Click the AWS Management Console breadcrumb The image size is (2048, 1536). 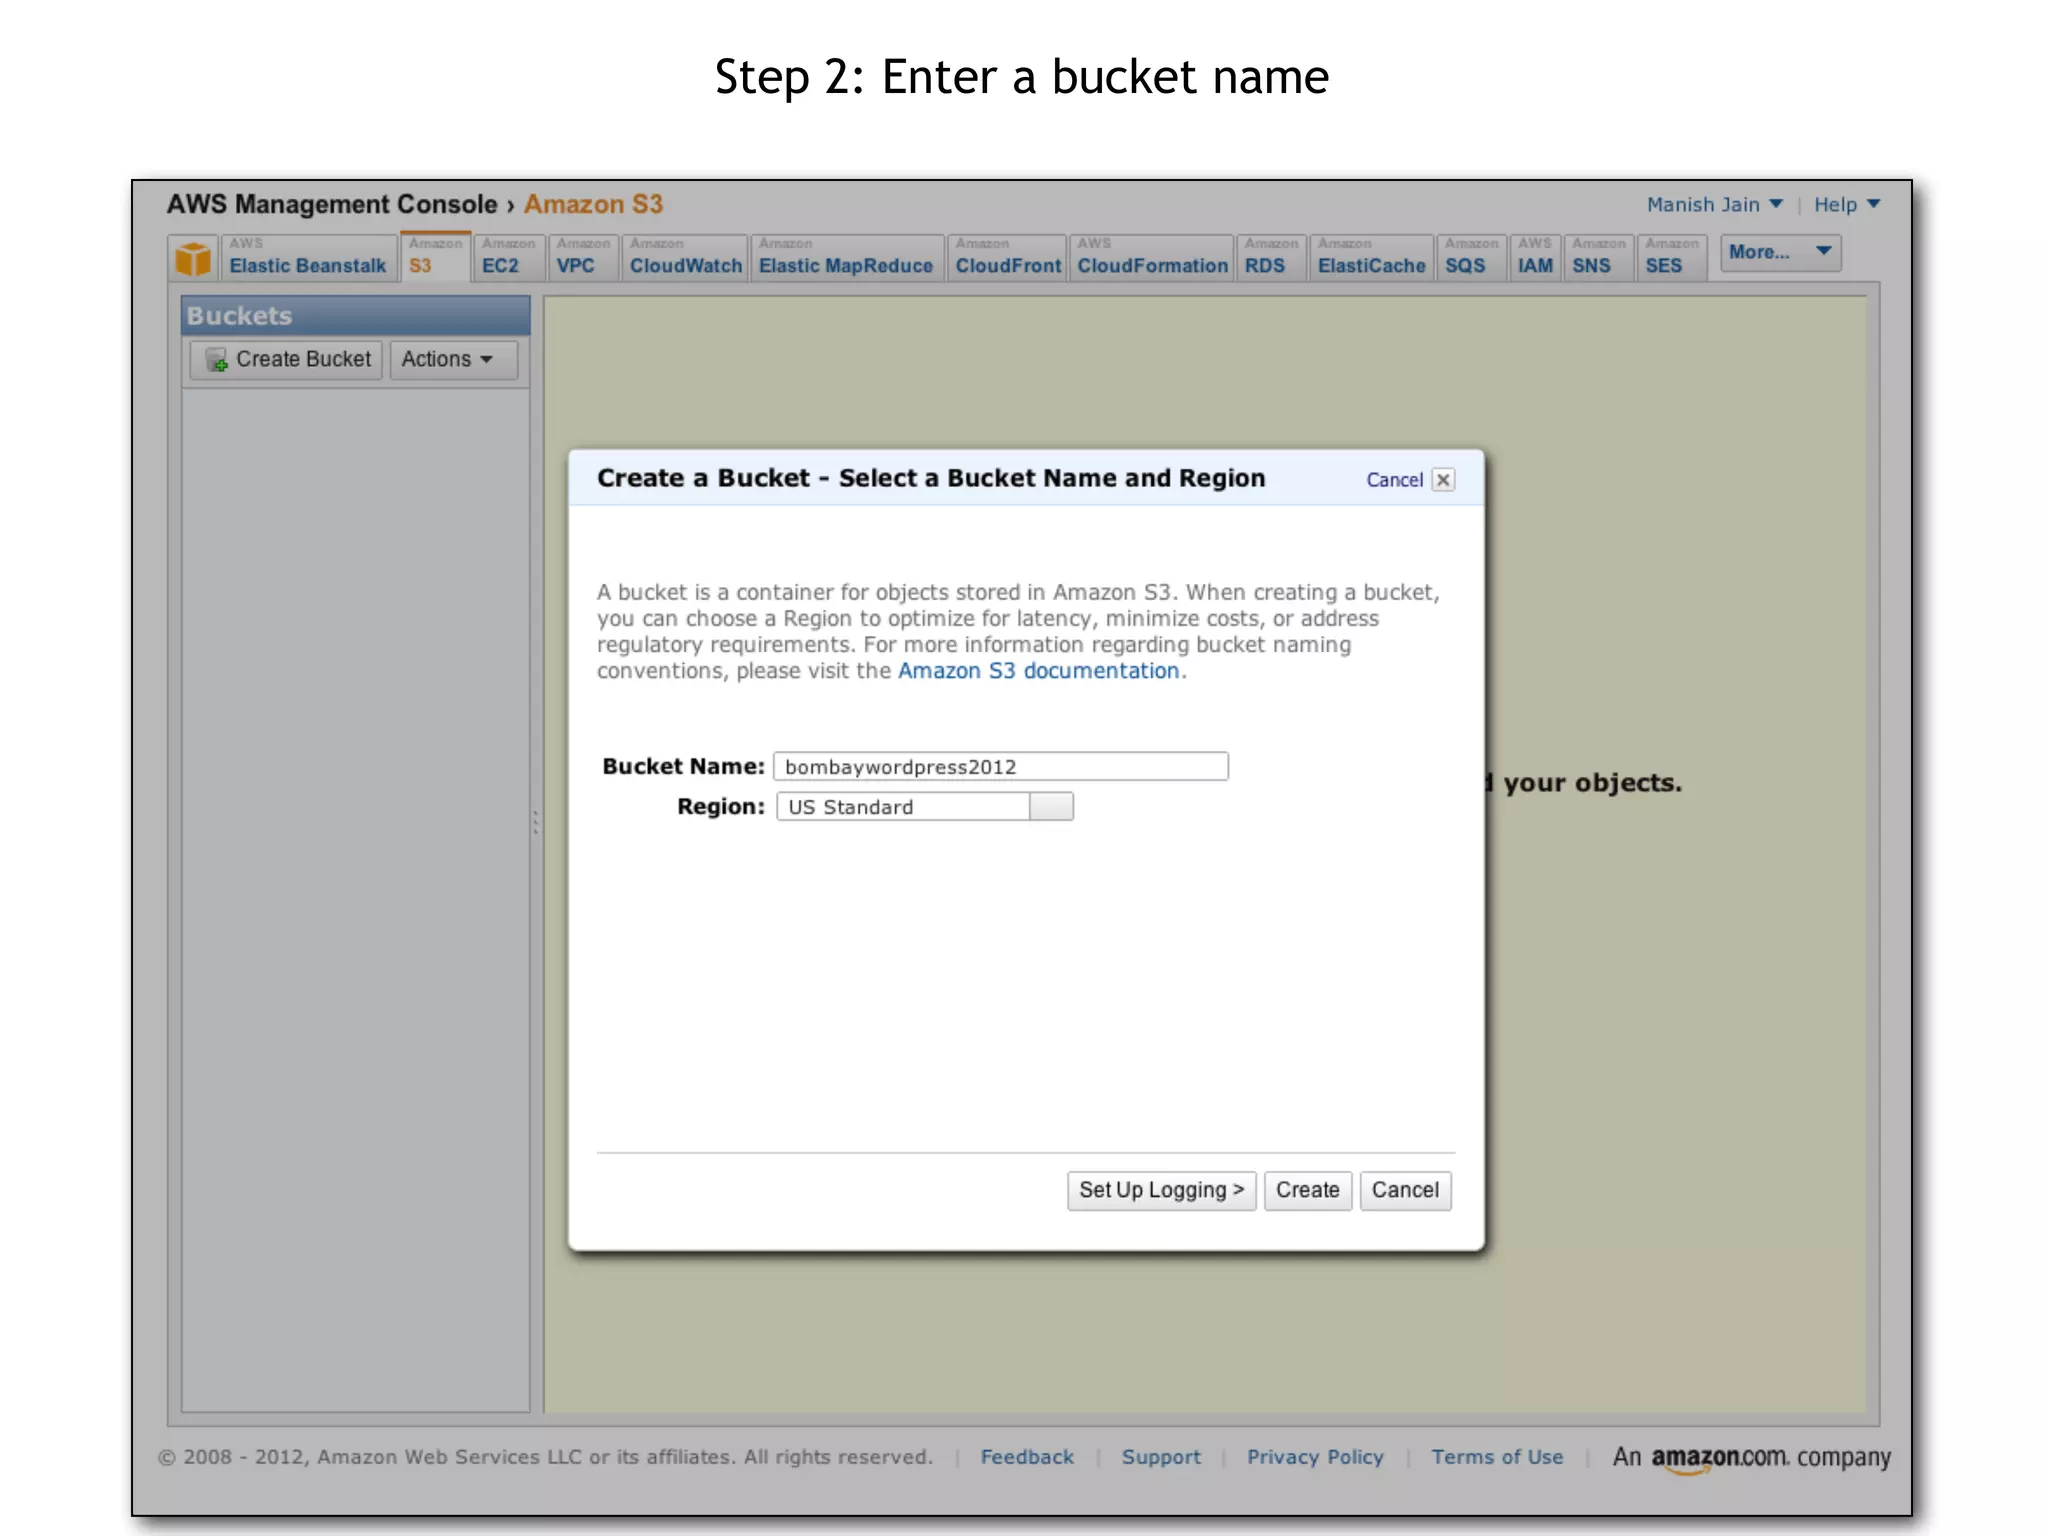(332, 205)
